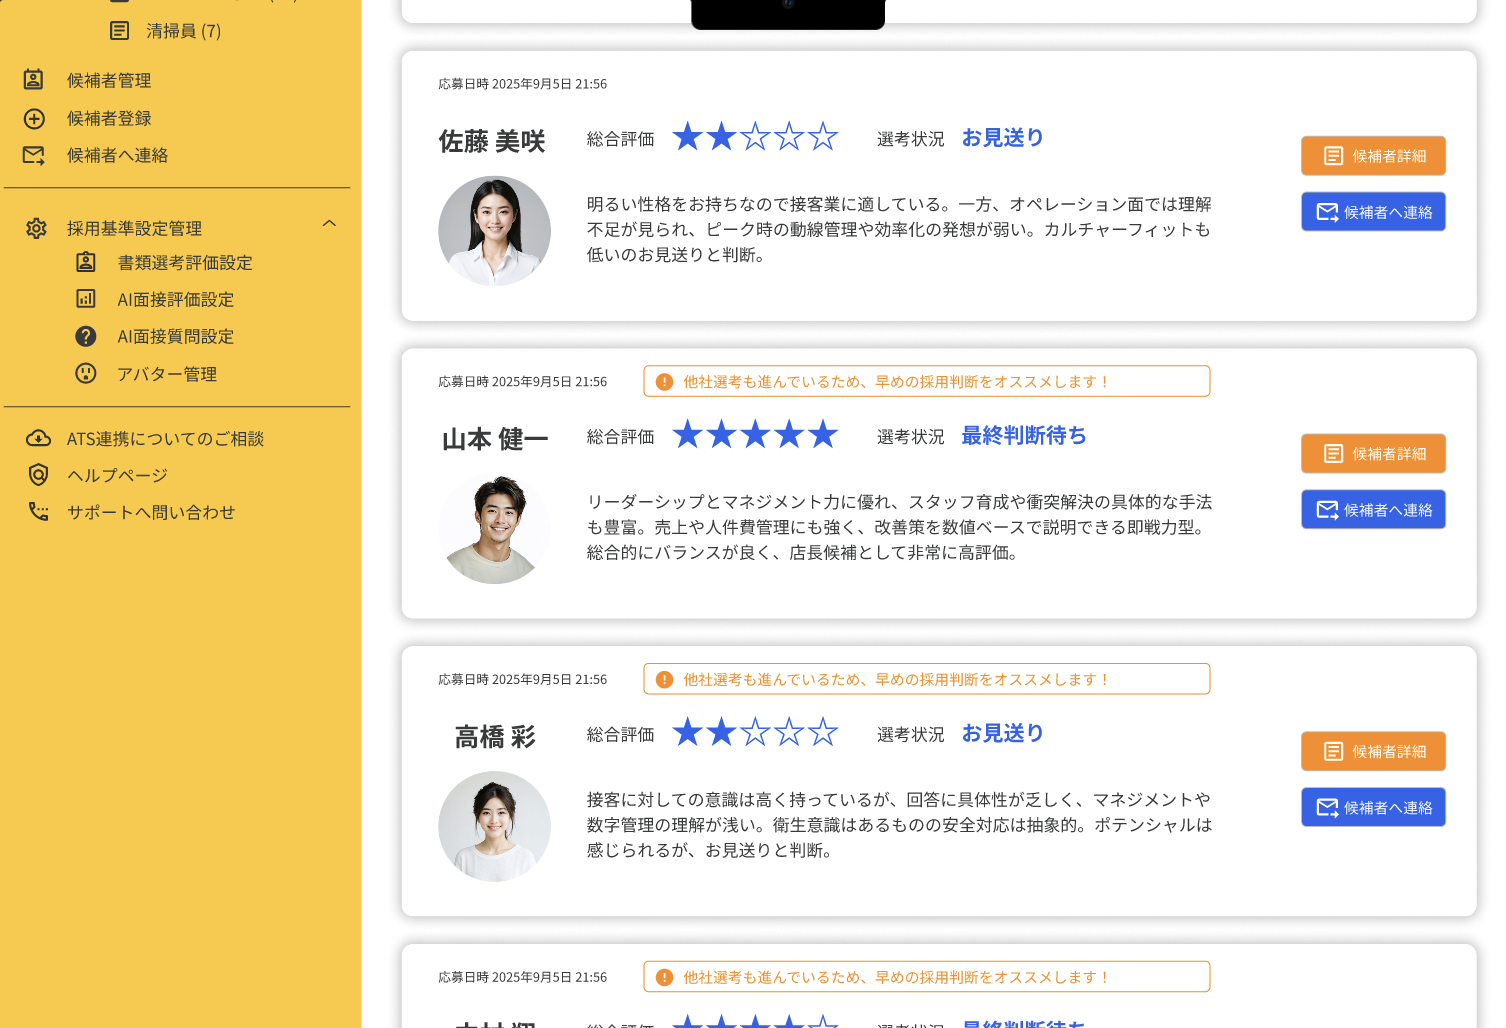
Task: Open the 候補者管理 sidebar icon
Action: click(36, 80)
